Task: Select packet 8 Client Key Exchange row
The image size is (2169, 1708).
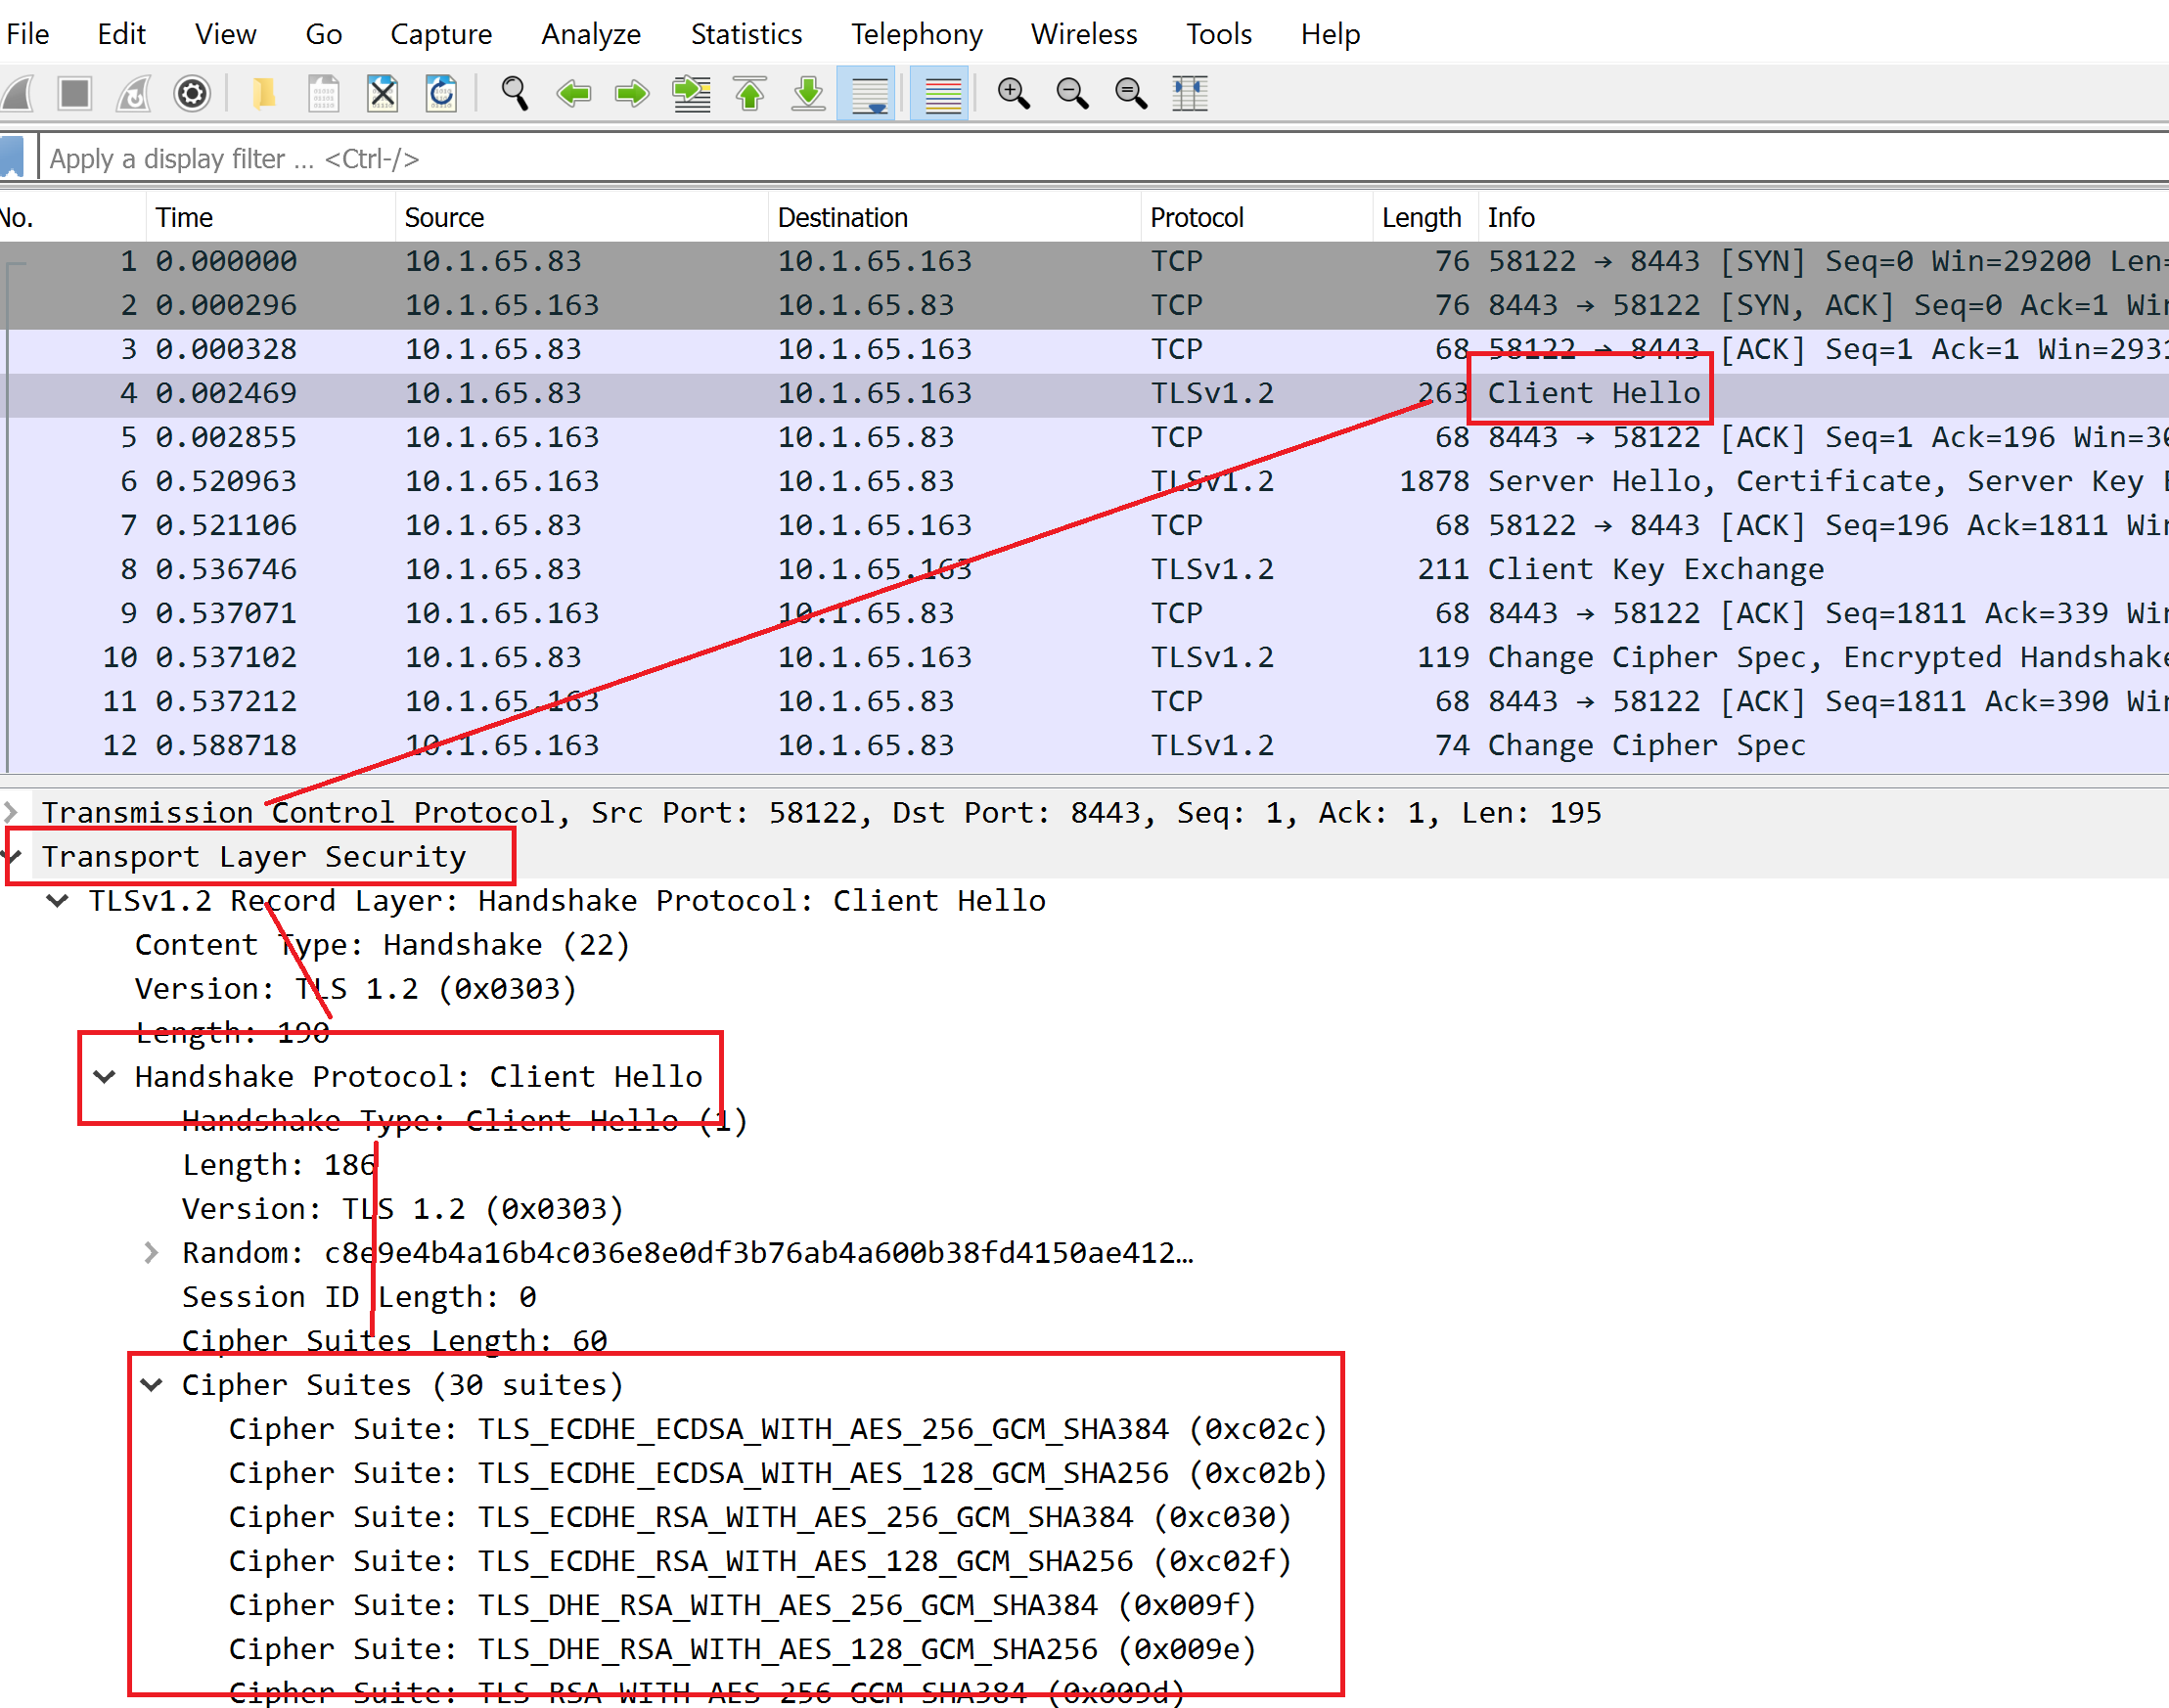Action: [1084, 569]
